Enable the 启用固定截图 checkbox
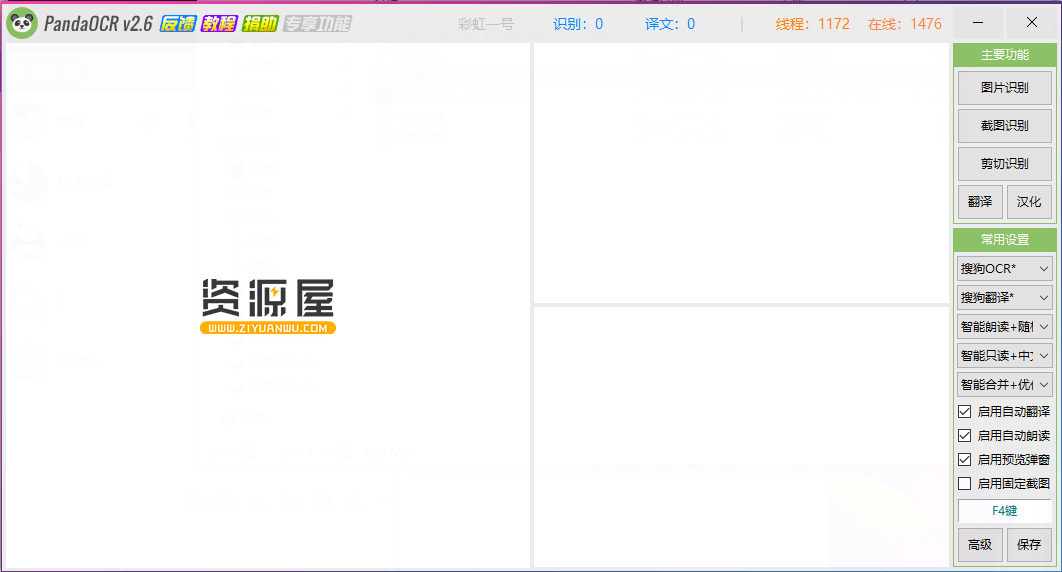 point(965,484)
